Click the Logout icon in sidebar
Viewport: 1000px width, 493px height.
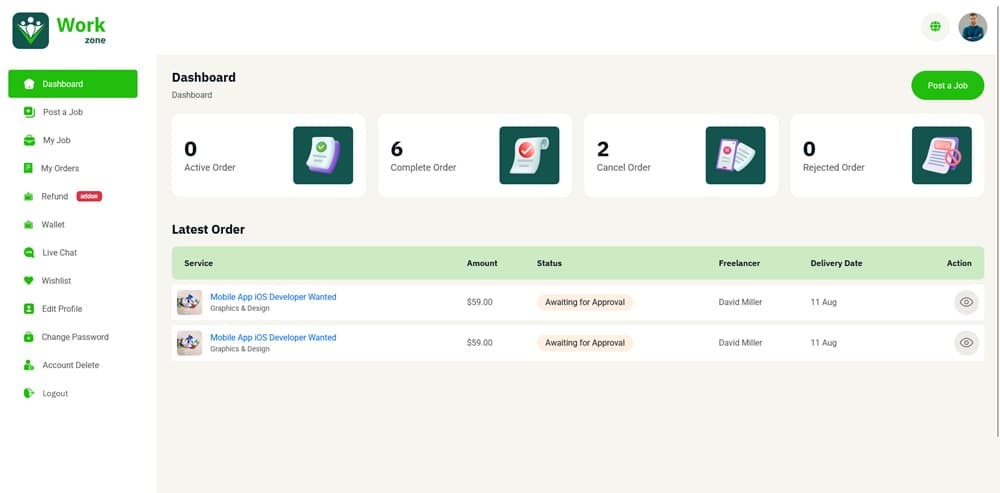[29, 393]
